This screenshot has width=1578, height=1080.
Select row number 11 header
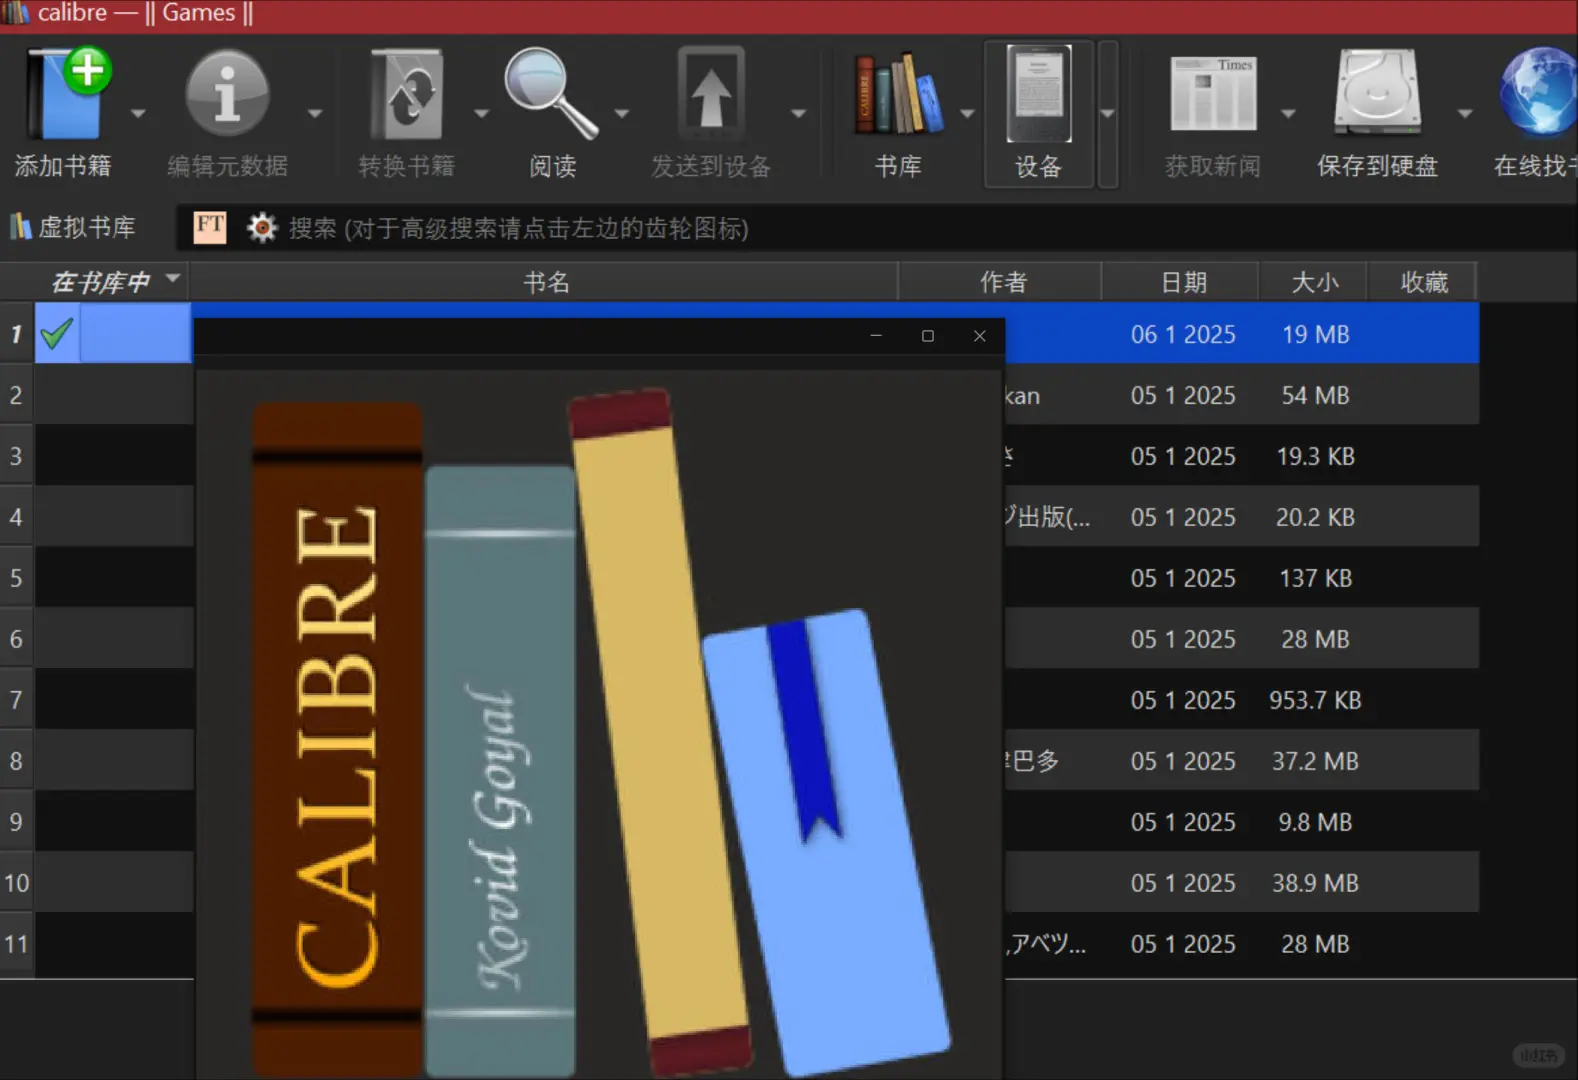16,943
